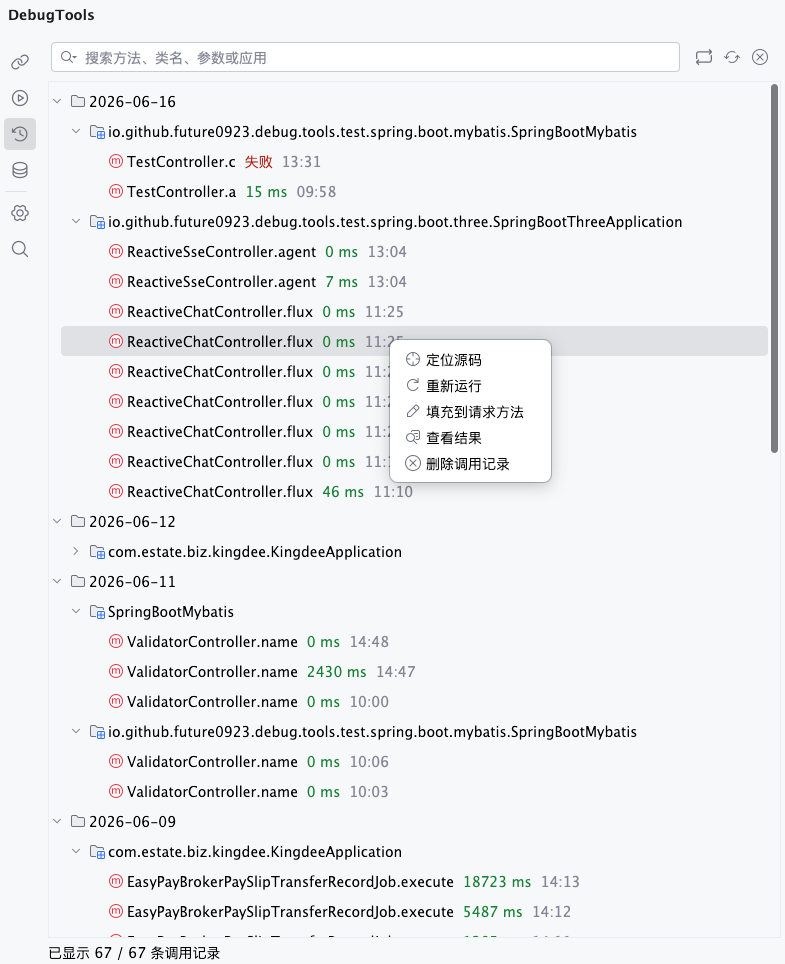Click the 2026-06-12 folder icon
This screenshot has width=785, height=964.
(78, 521)
